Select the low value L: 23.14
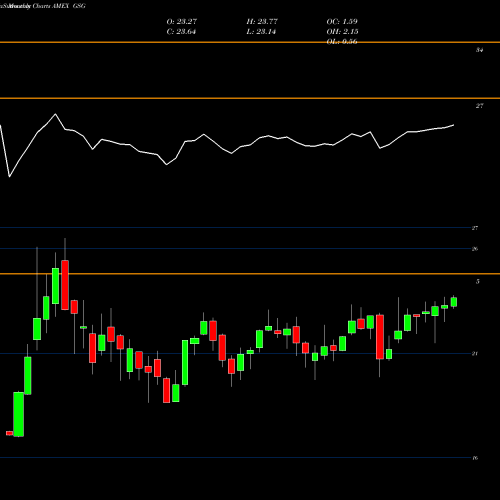This screenshot has width=500, height=500. (261, 32)
